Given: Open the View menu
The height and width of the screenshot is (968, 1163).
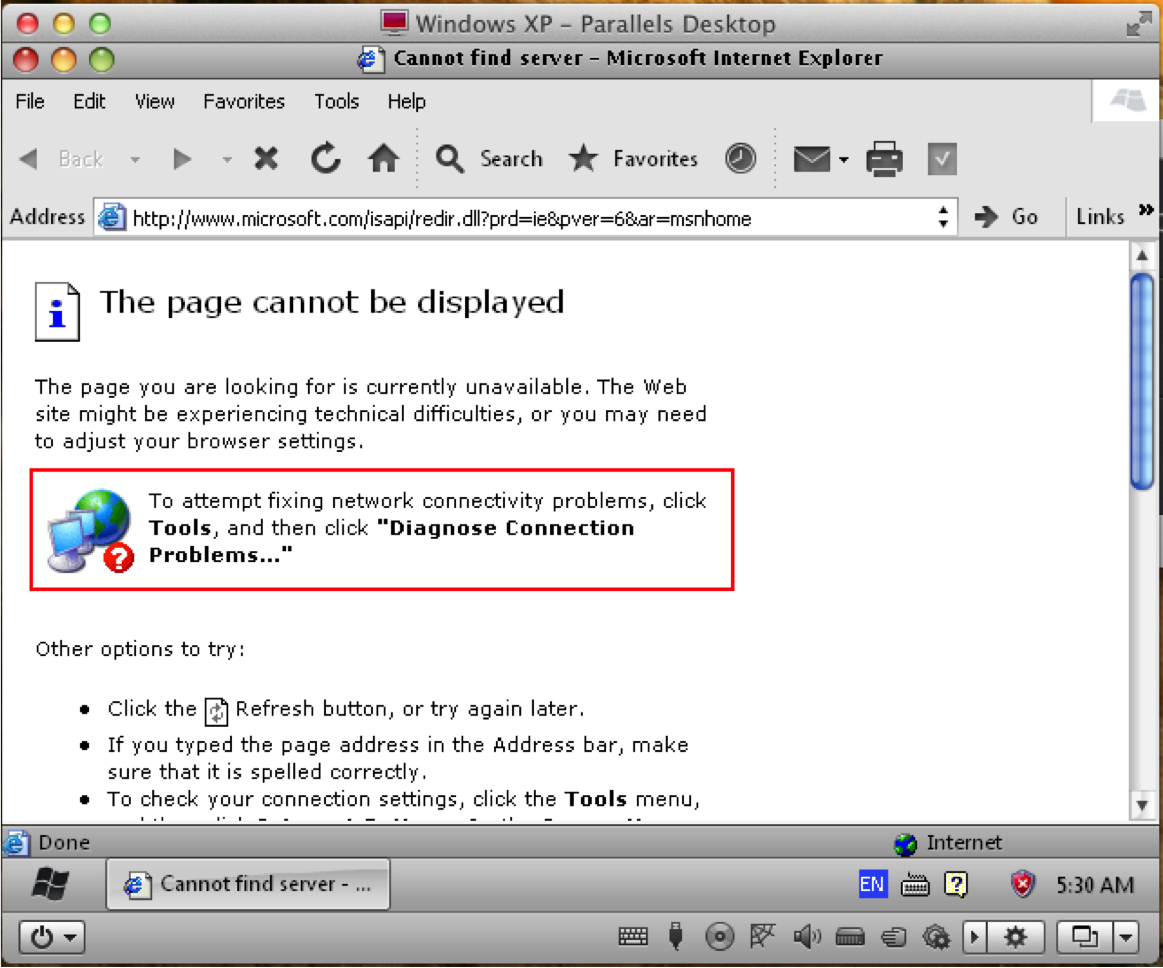Looking at the screenshot, I should 154,101.
